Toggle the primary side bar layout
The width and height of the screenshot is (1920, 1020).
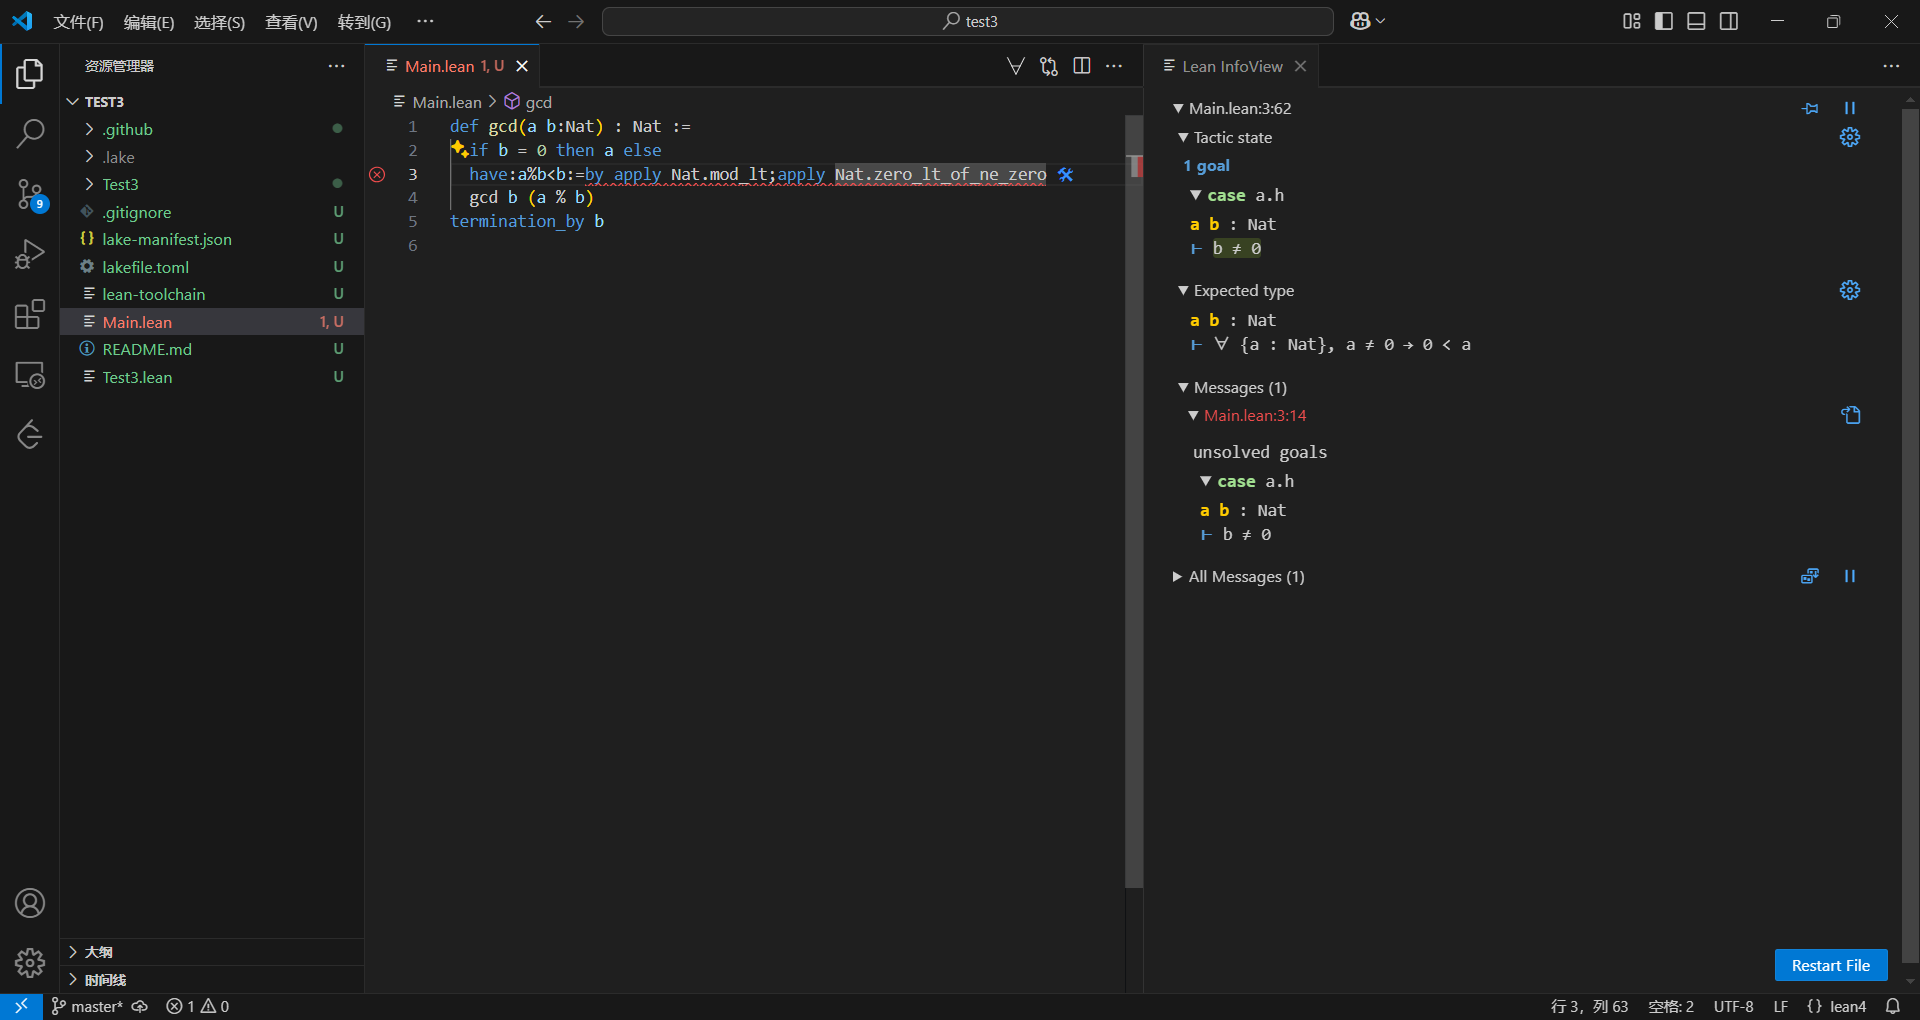tap(1664, 21)
